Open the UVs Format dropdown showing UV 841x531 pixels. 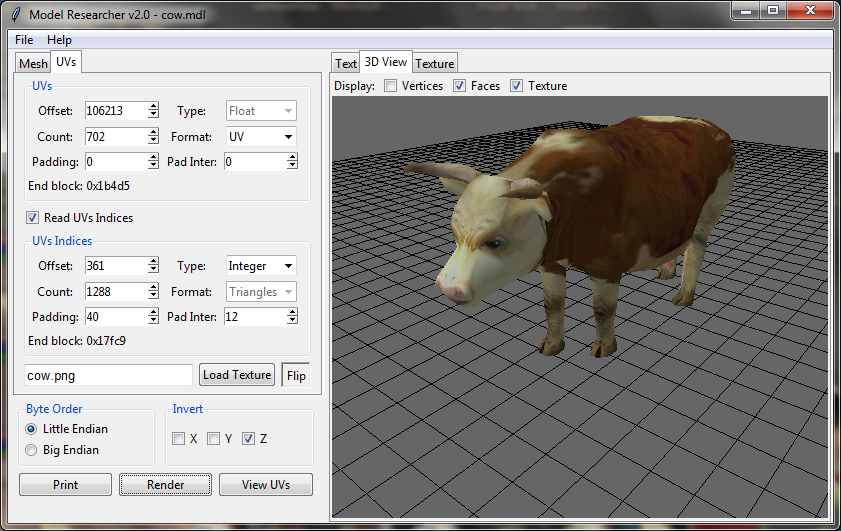coord(261,136)
